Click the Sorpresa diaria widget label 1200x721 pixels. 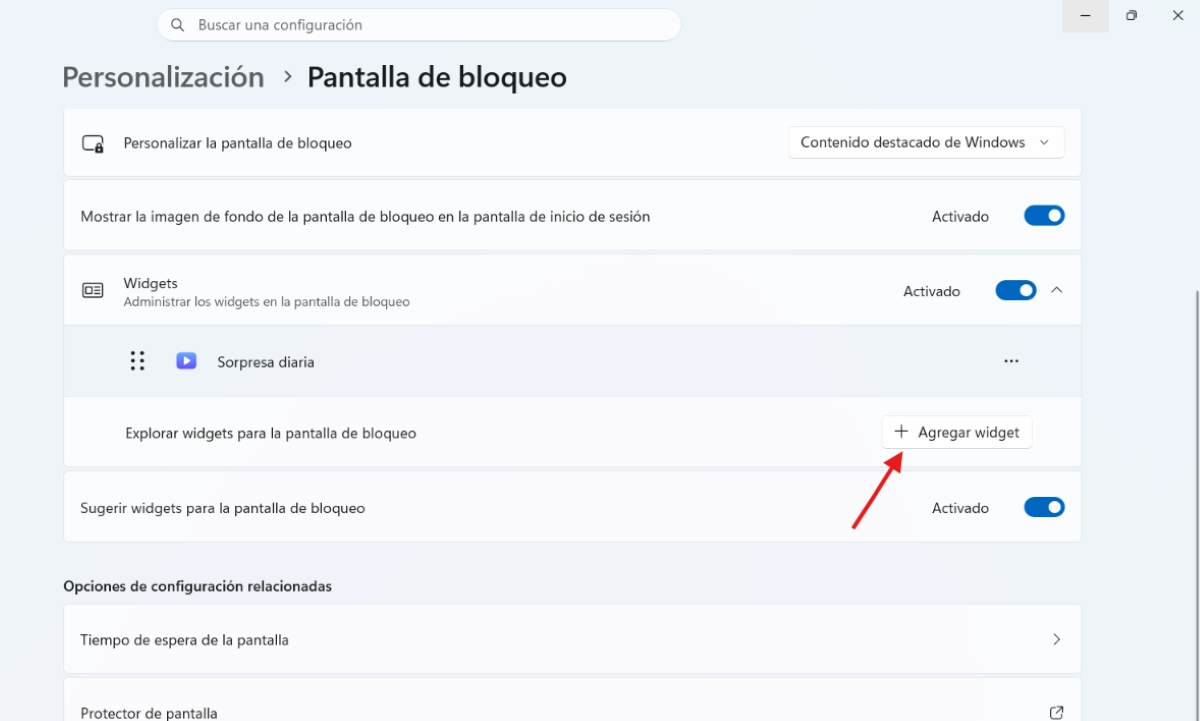click(266, 362)
